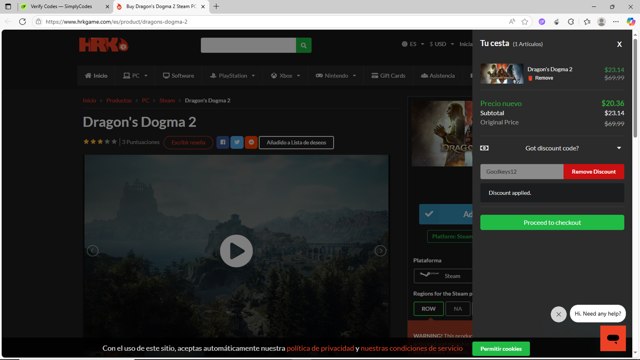640x360 pixels.
Task: Expand 'Got discount code?' section
Action: coord(552,148)
